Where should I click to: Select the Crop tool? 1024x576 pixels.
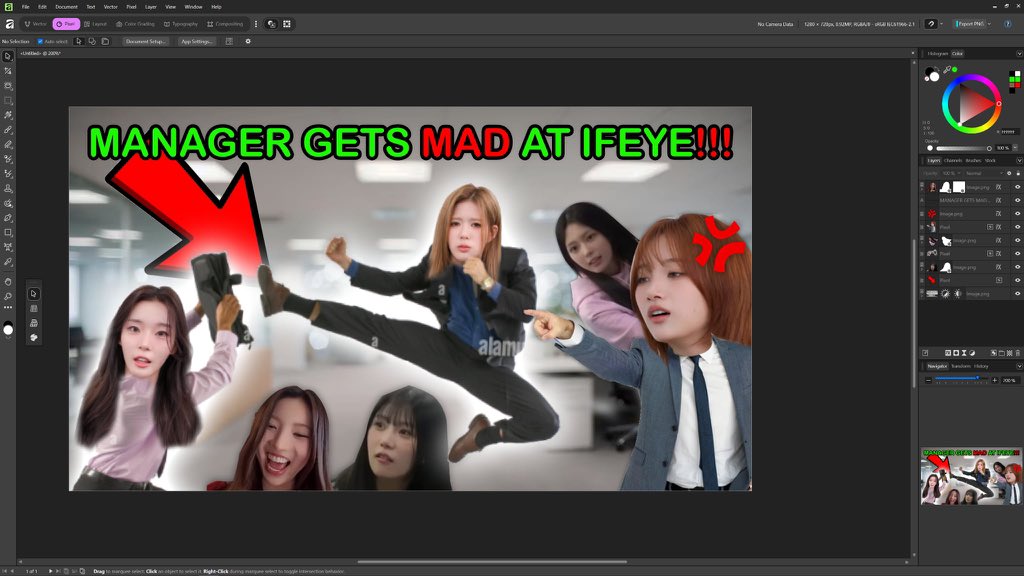click(8, 71)
